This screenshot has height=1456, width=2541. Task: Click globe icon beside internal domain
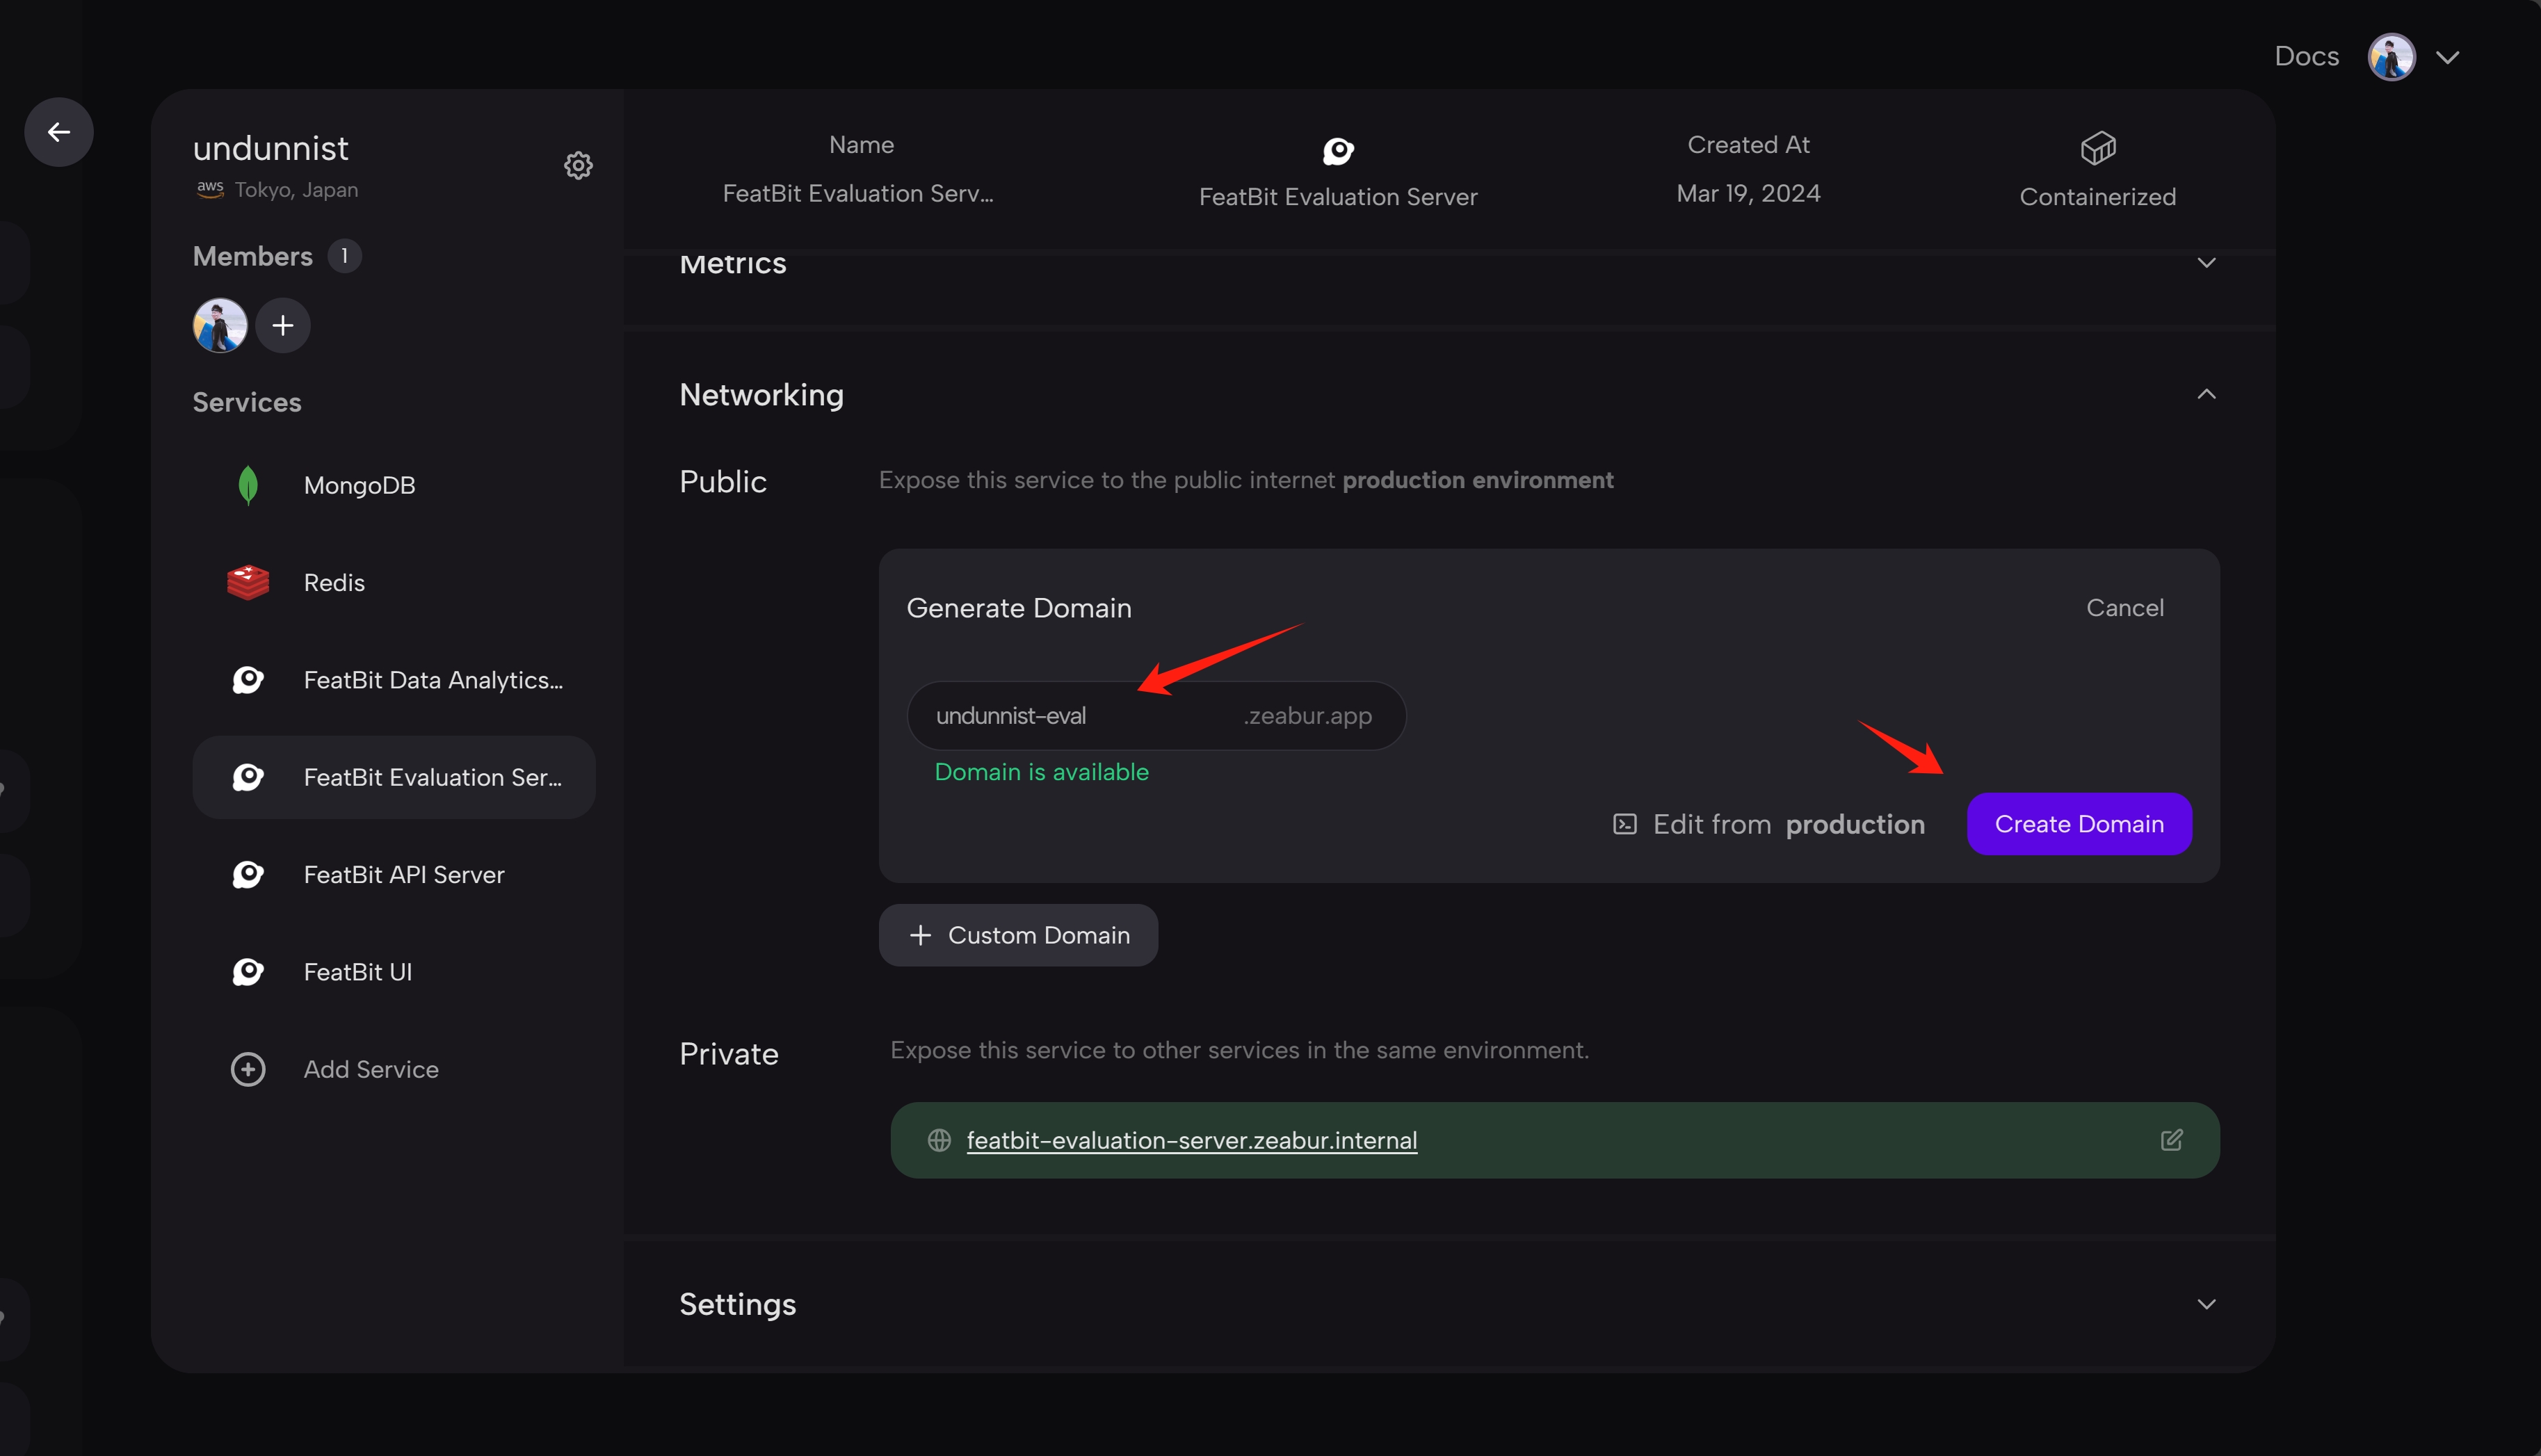pos(939,1140)
